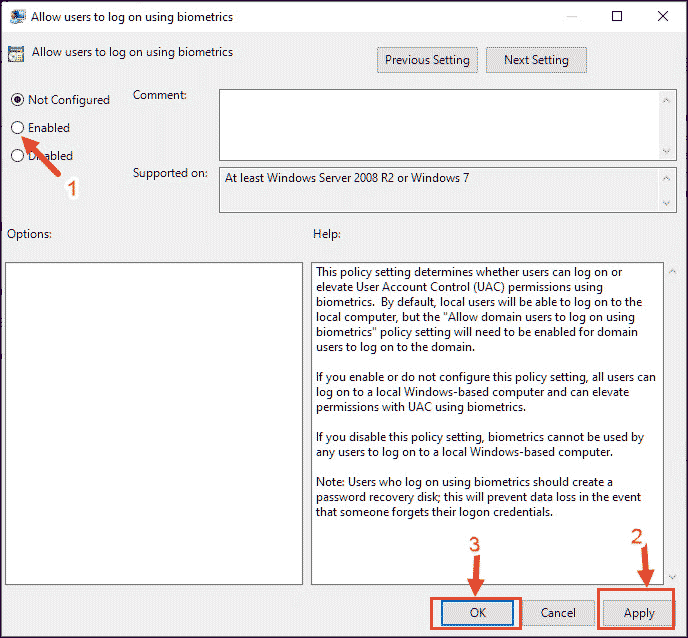
Task: Click the Supported on scroll up arrow
Action: (x=666, y=178)
